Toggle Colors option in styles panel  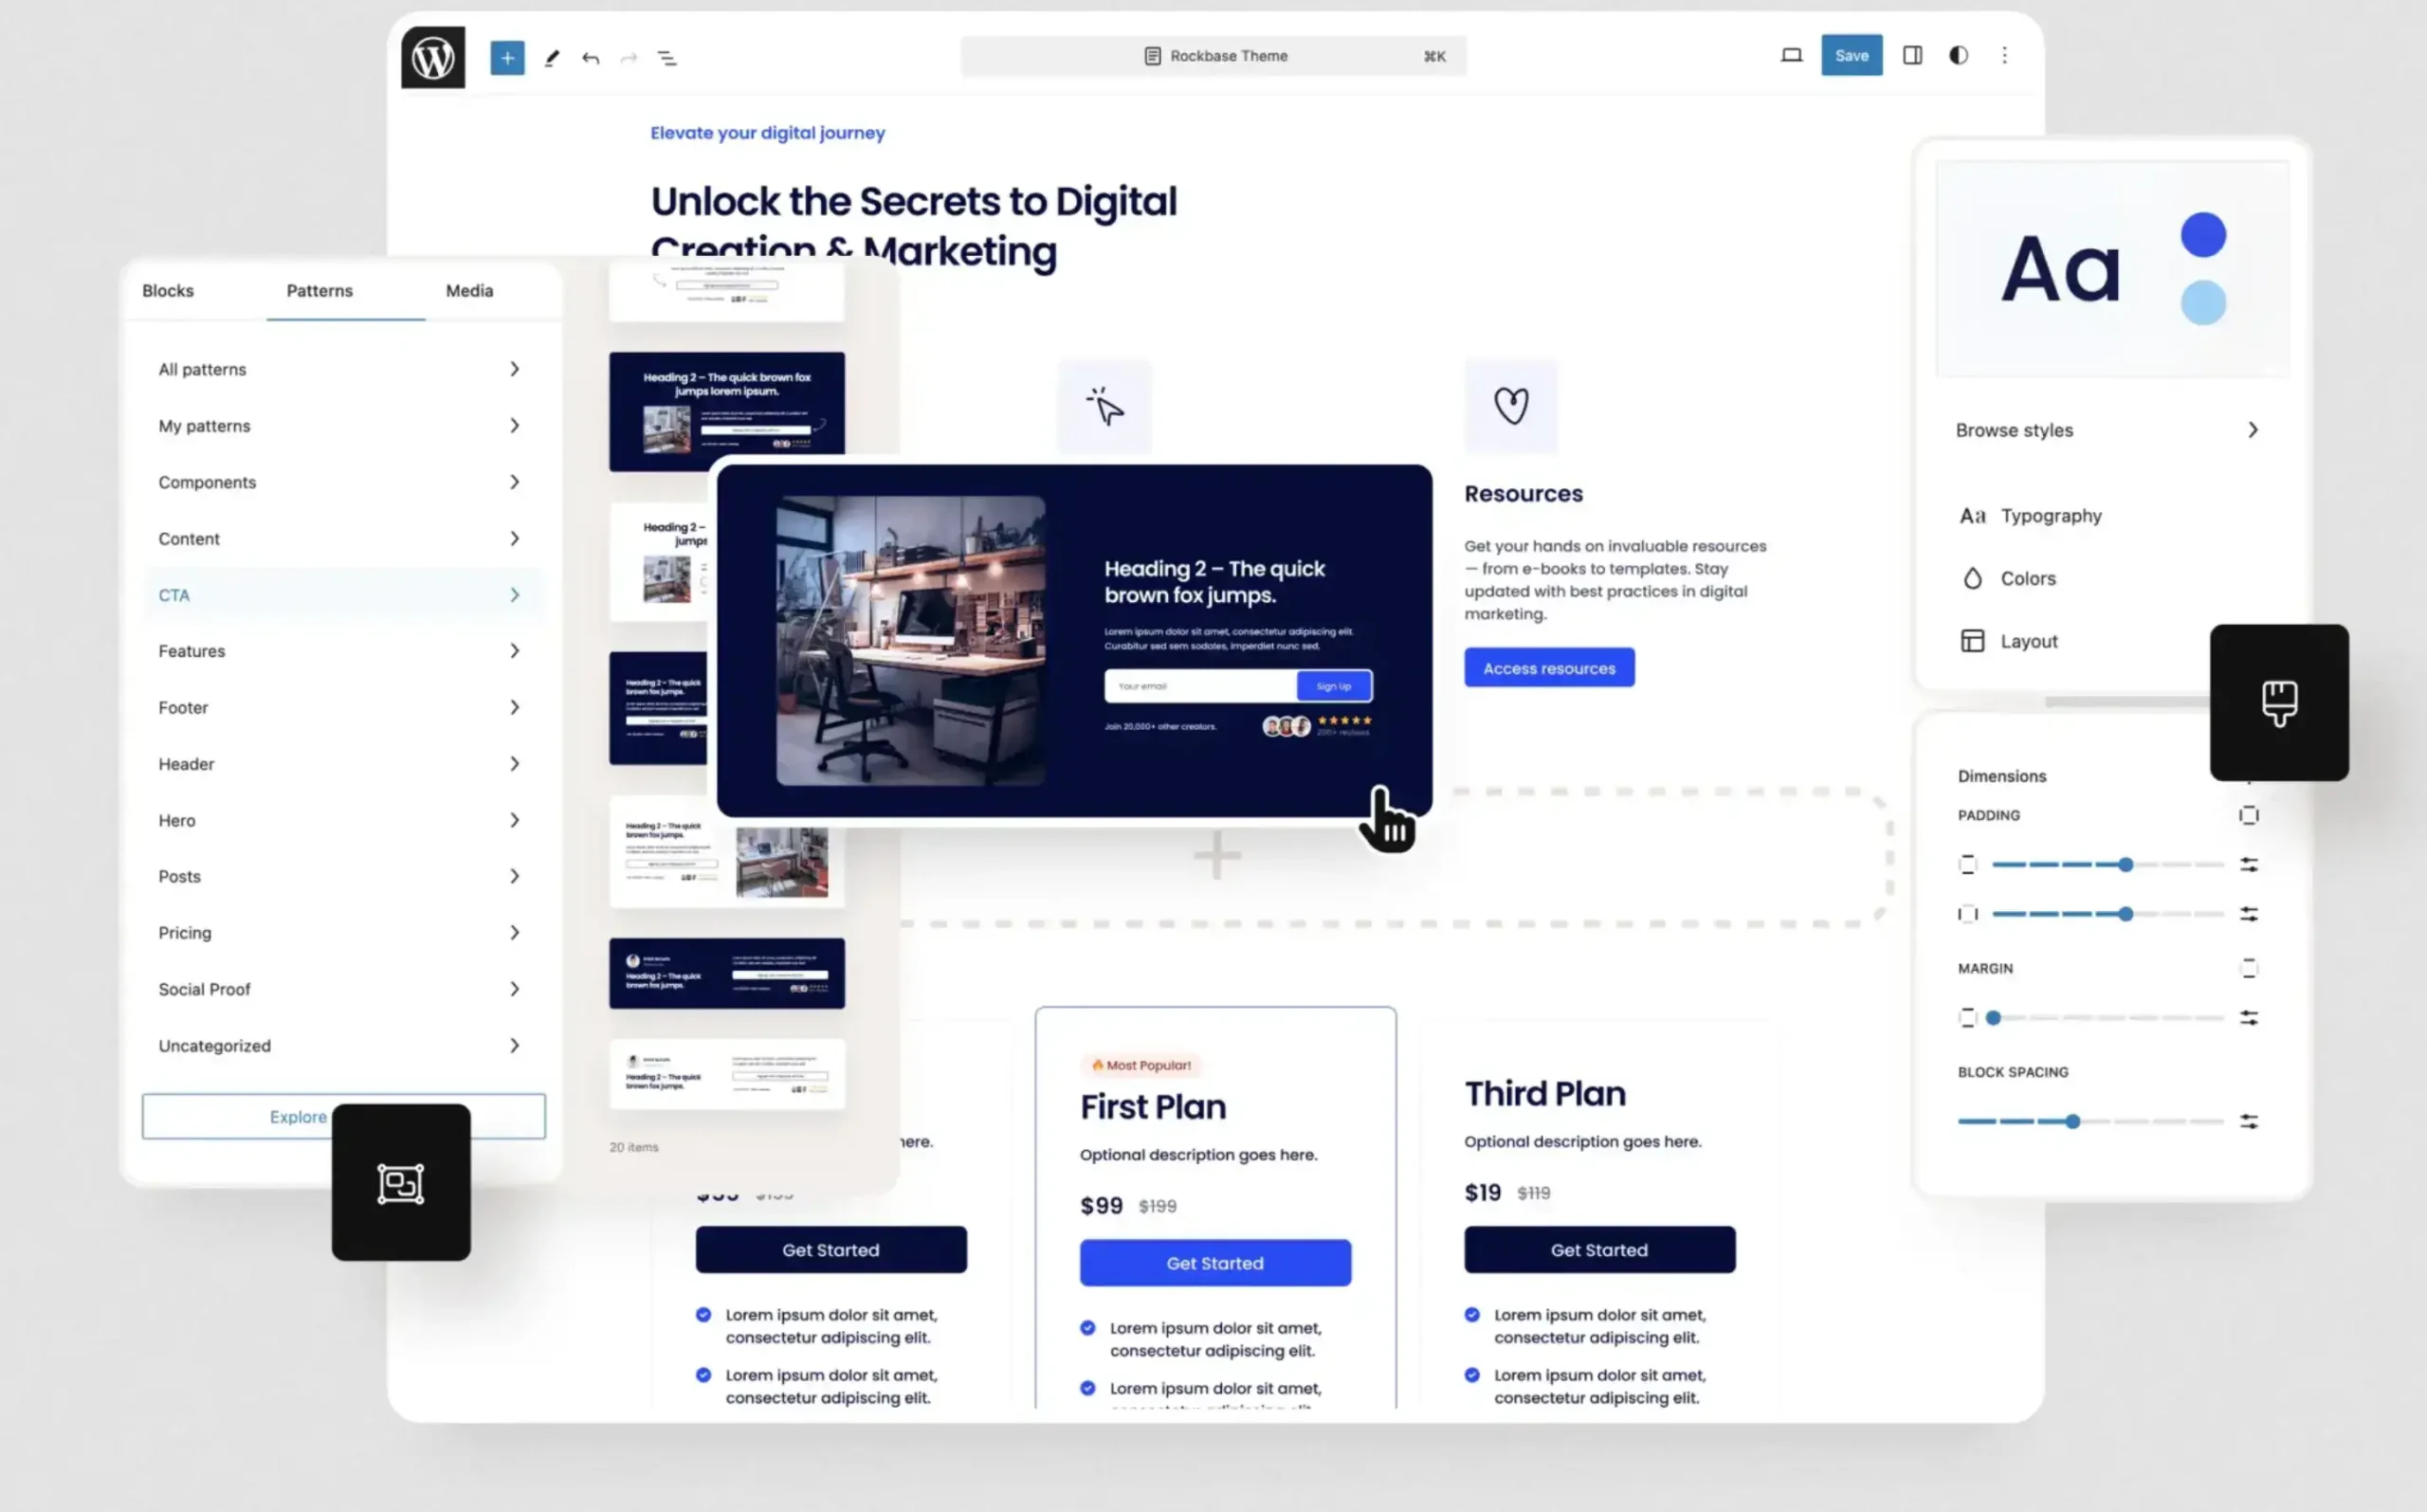pos(2026,576)
